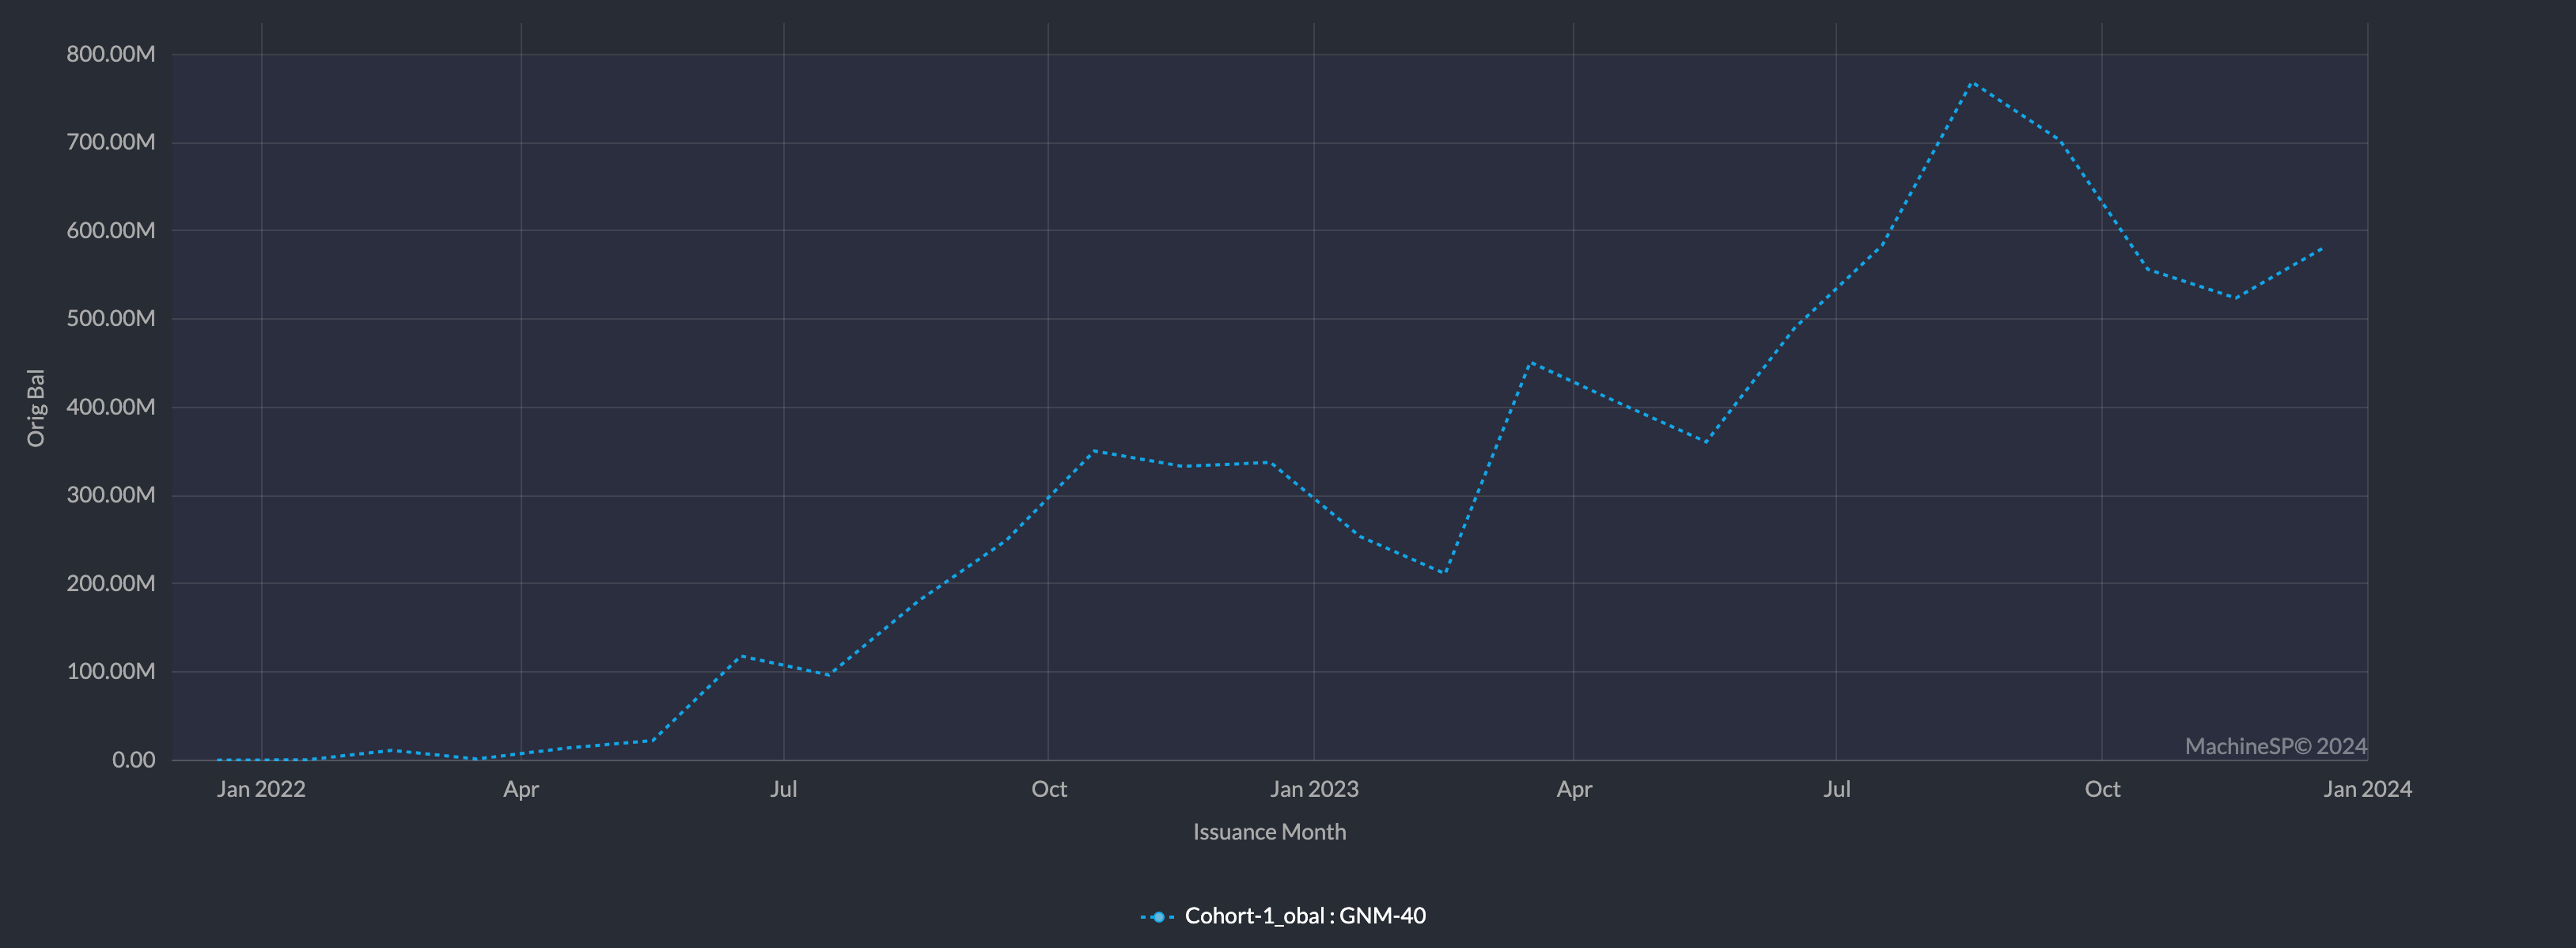Screen dimensions: 2576x948
Task: Click the Issuance Month axis label
Action: (1270, 831)
